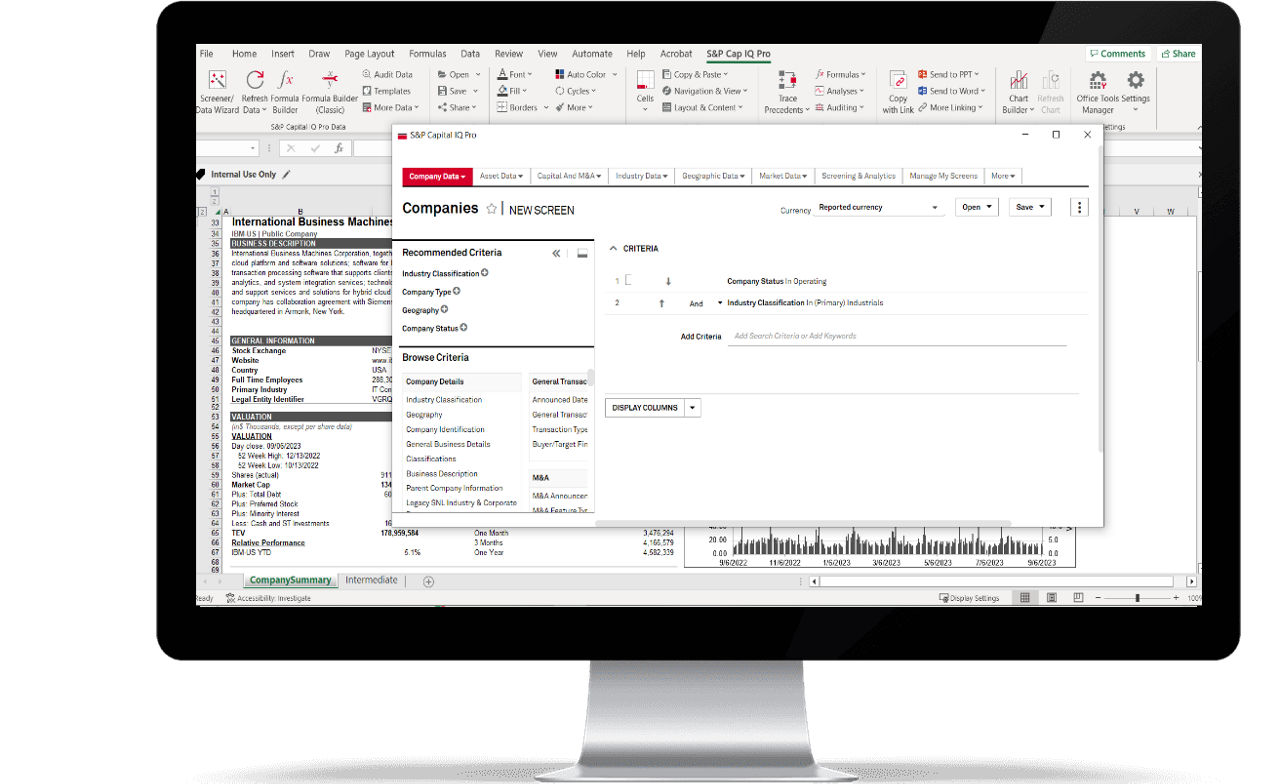Add Company Type using its plus icon

[x=457, y=291]
